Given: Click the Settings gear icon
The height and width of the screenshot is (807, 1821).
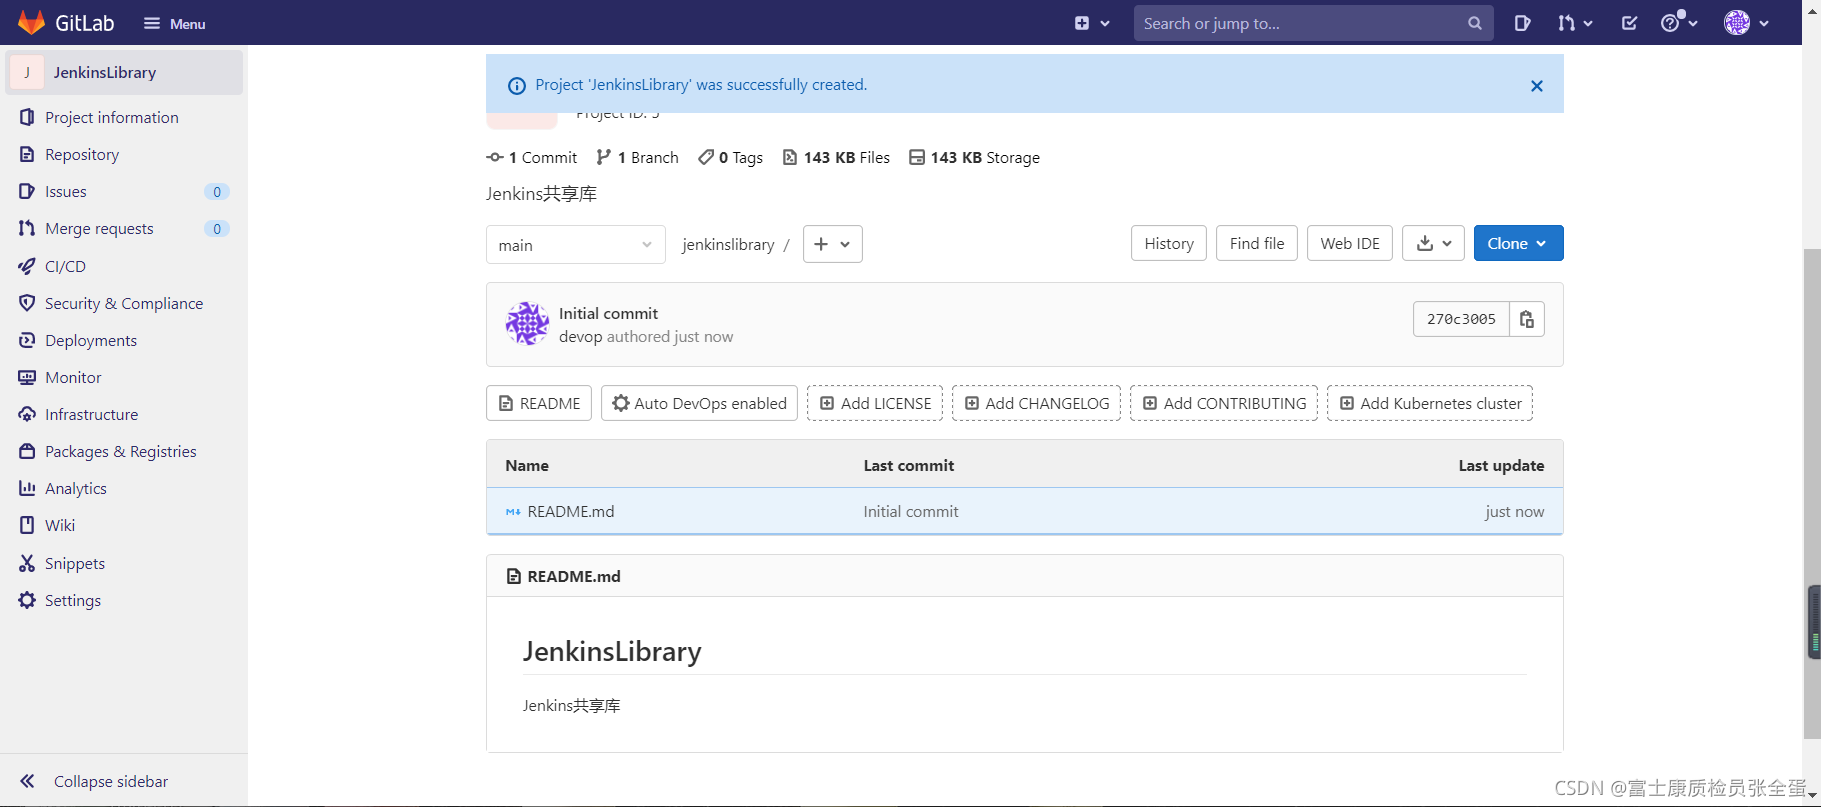Looking at the screenshot, I should pyautogui.click(x=27, y=600).
